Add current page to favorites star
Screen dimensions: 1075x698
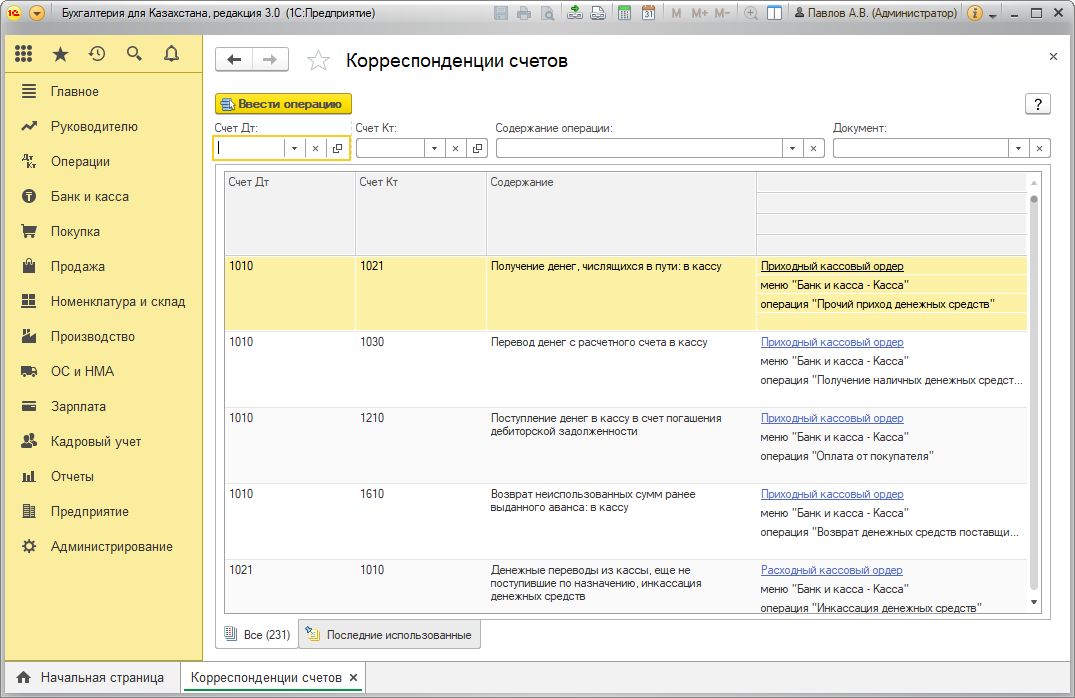pyautogui.click(x=318, y=61)
